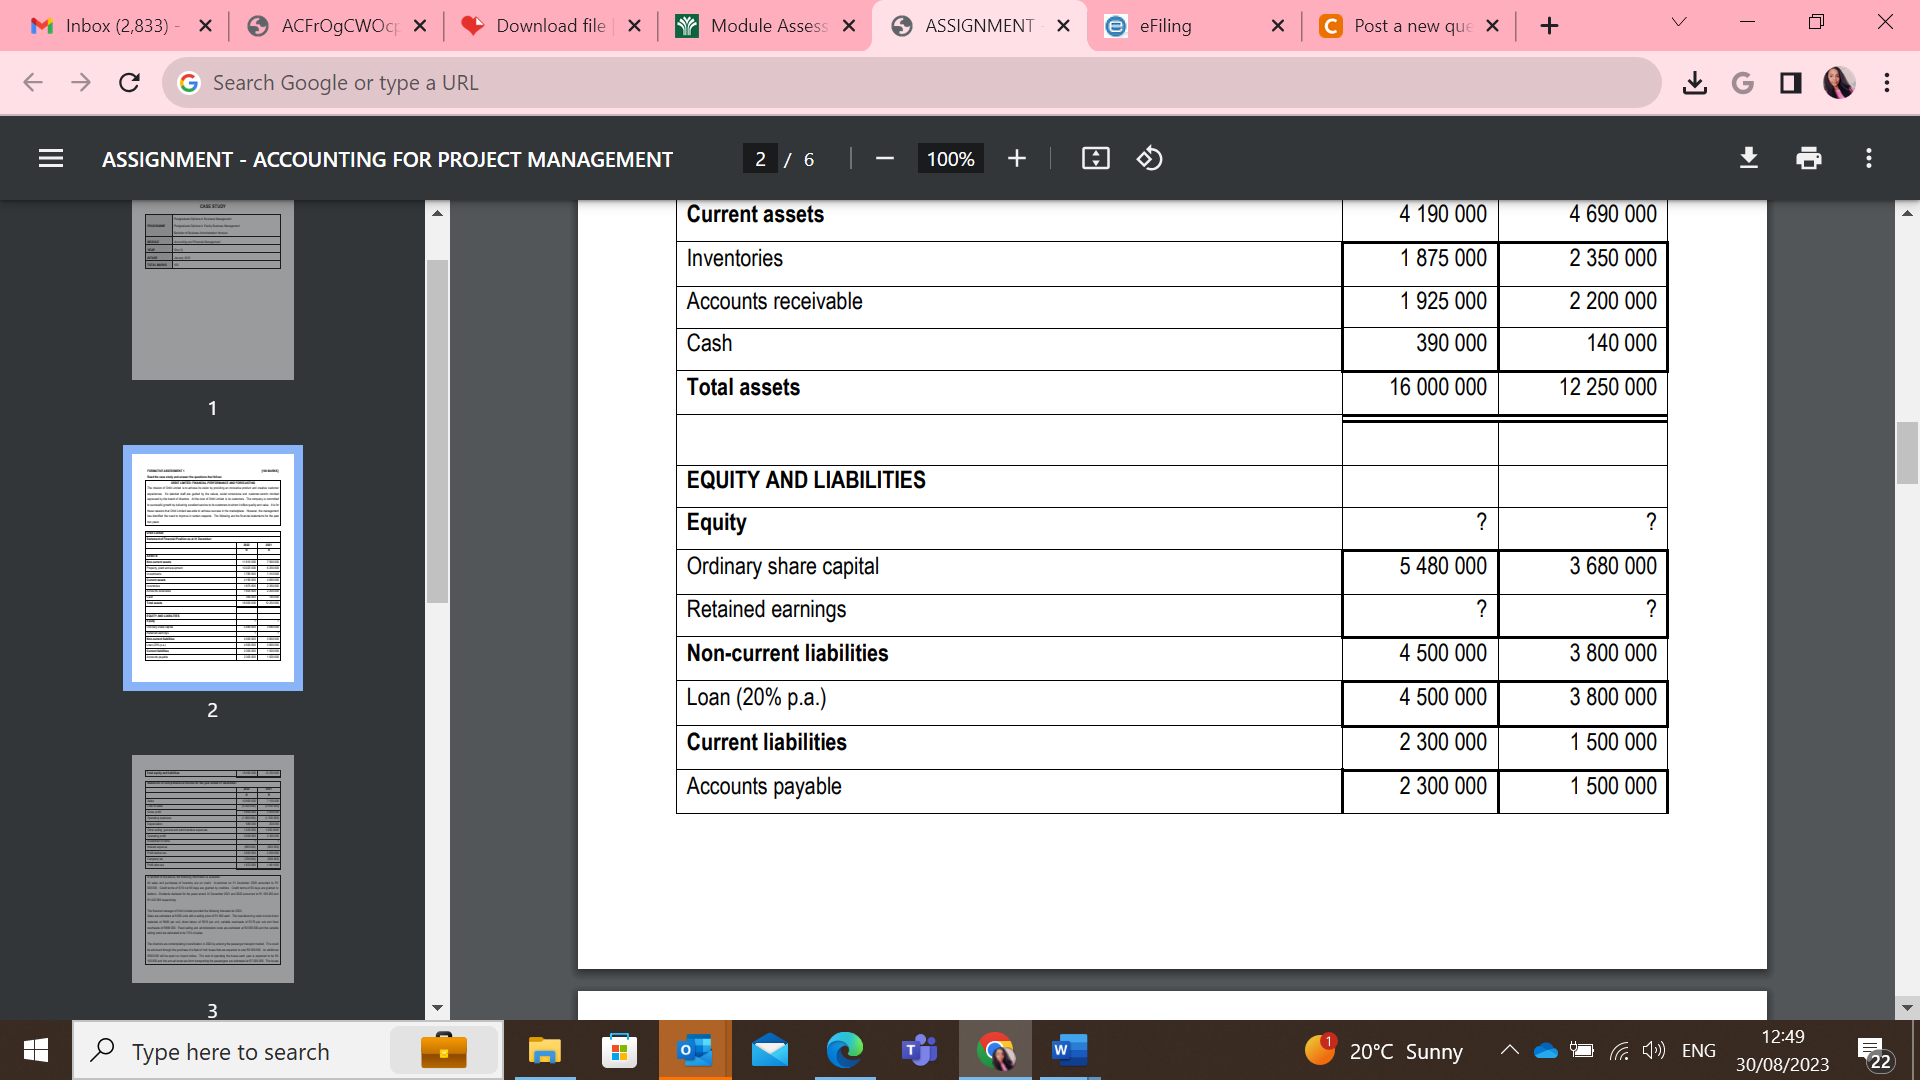The width and height of the screenshot is (1920, 1080).
Task: Rotate the document counterclockwise
Action: coord(1149,159)
